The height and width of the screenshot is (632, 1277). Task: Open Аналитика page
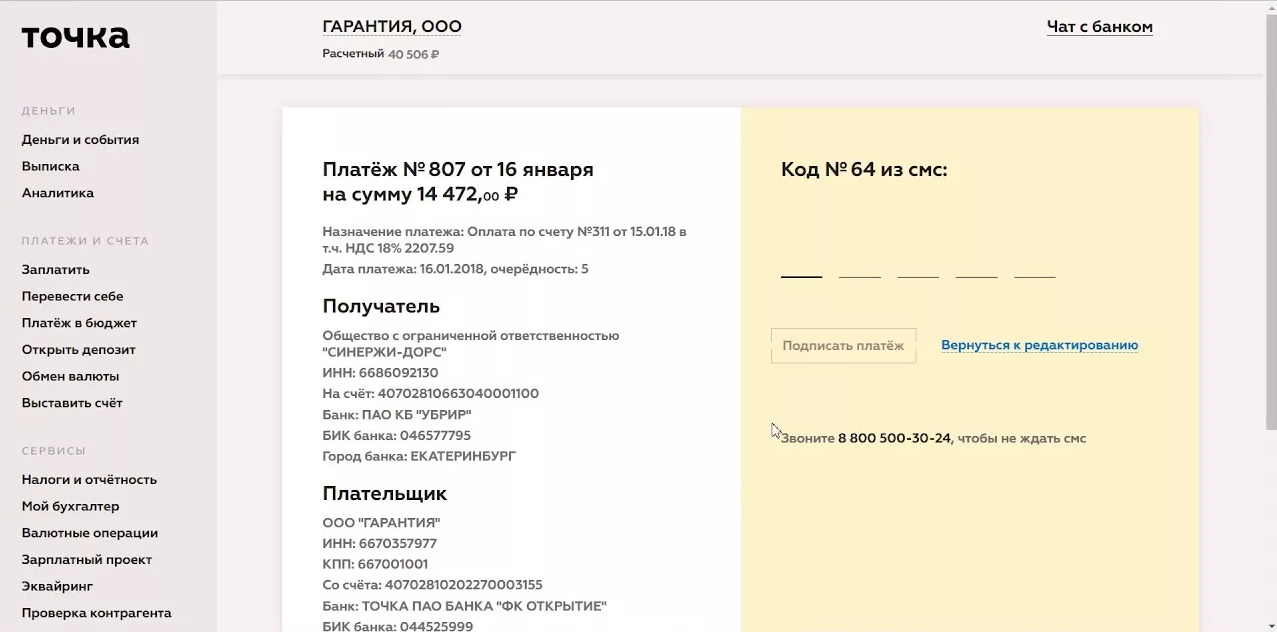pyautogui.click(x=58, y=193)
